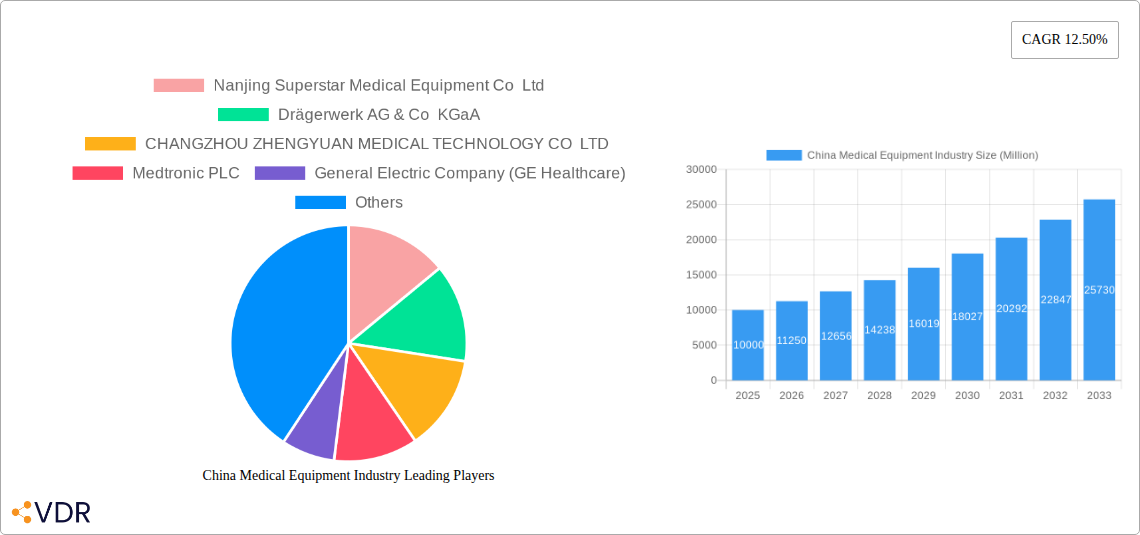Click the 2033 bar with value 25730
Screen dimensions: 1140x535
[1099, 290]
